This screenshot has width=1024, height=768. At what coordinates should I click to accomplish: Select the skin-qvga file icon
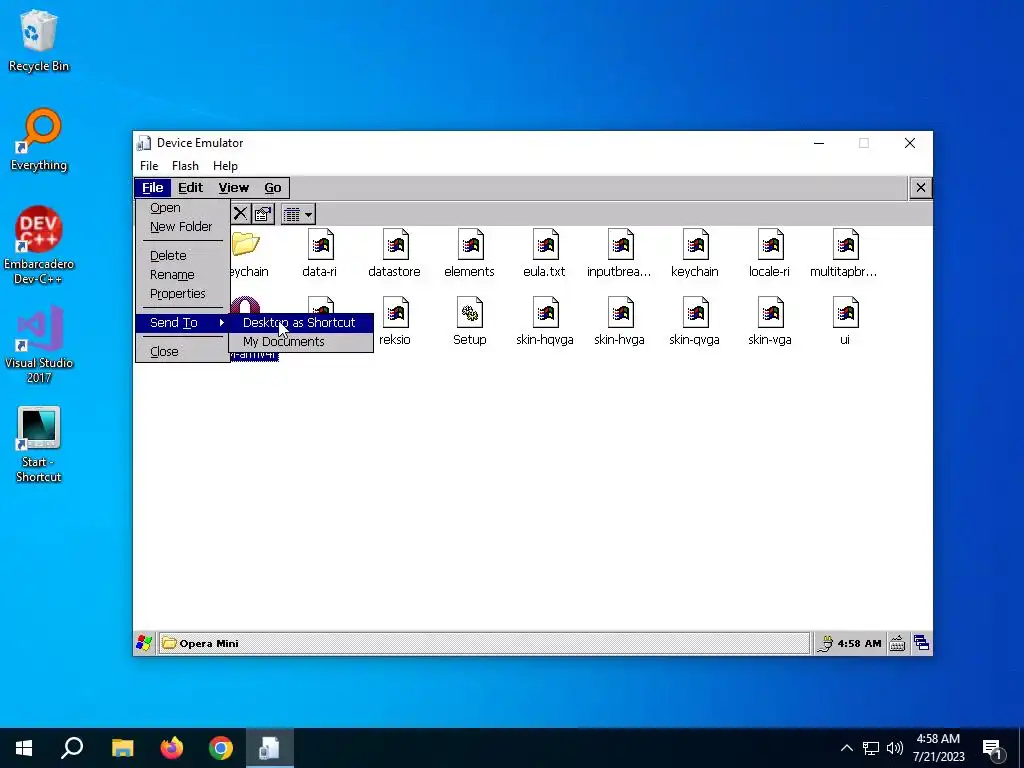pyautogui.click(x=696, y=313)
